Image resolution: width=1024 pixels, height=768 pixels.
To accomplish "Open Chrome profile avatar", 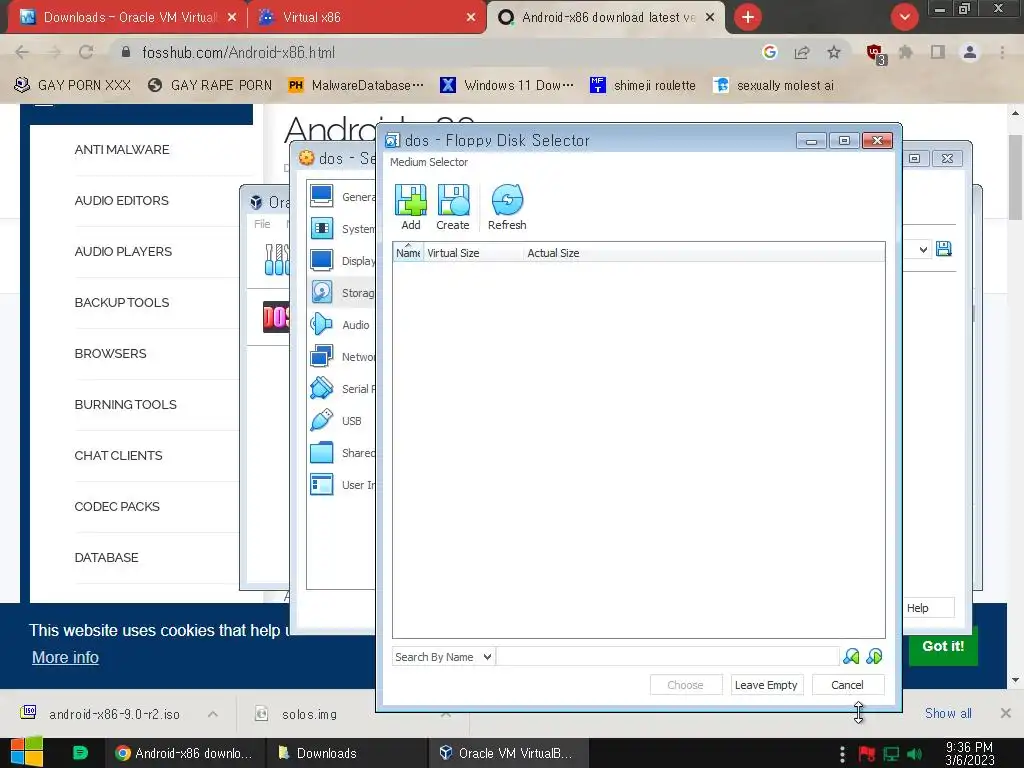I will pos(970,52).
